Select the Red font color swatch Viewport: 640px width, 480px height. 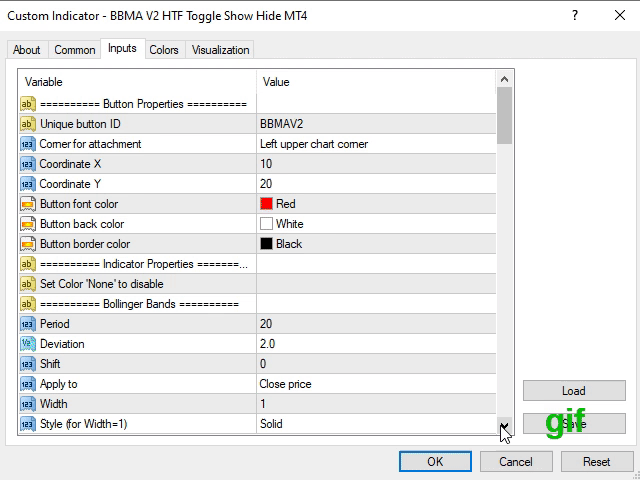pos(267,204)
